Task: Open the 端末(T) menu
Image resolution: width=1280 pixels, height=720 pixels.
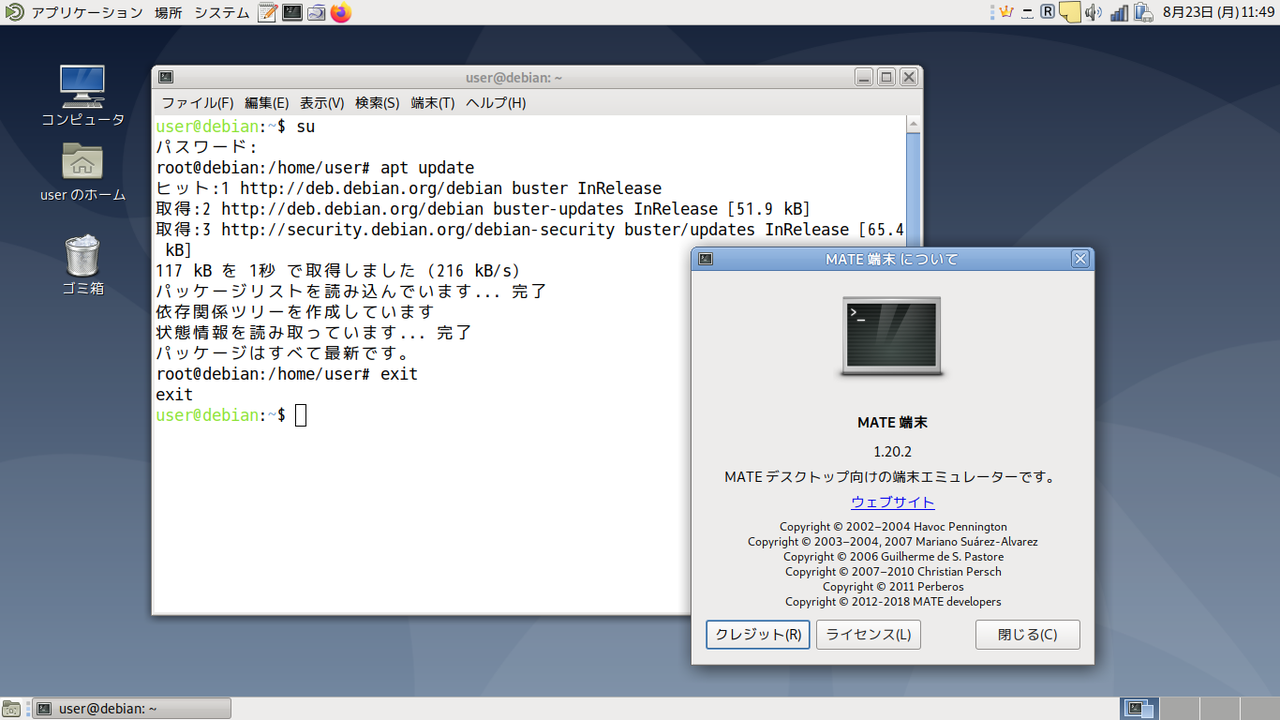Action: [433, 103]
